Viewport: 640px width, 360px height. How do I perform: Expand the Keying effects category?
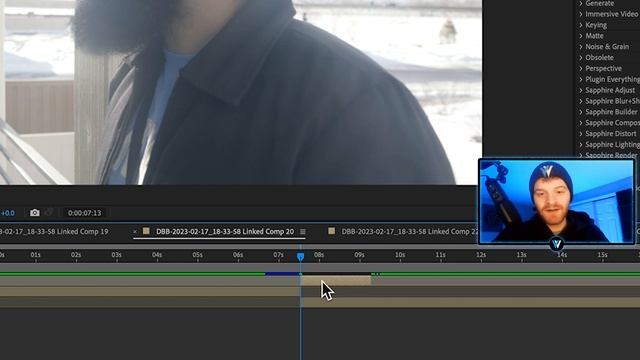(581, 25)
